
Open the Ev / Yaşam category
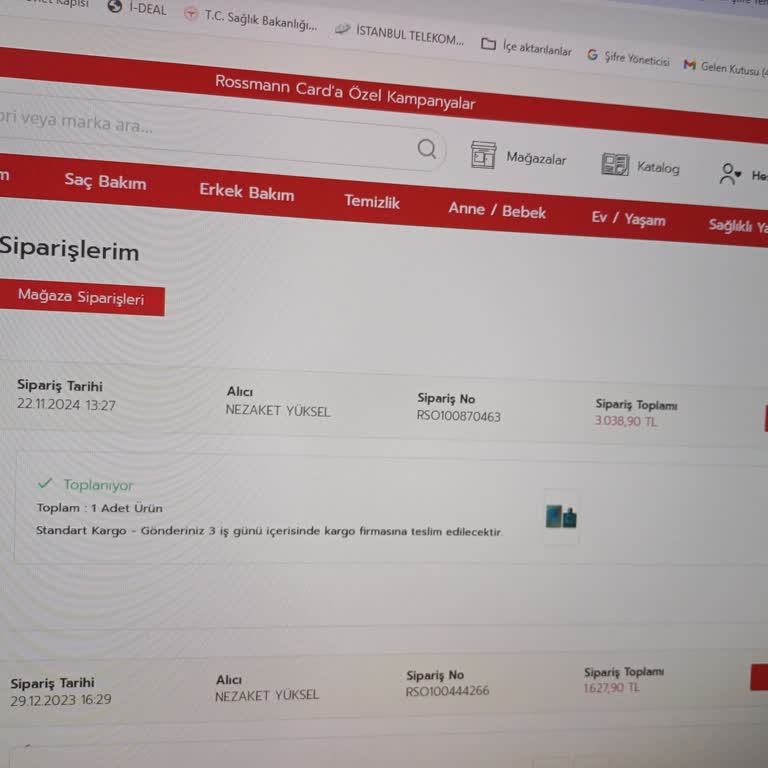628,218
